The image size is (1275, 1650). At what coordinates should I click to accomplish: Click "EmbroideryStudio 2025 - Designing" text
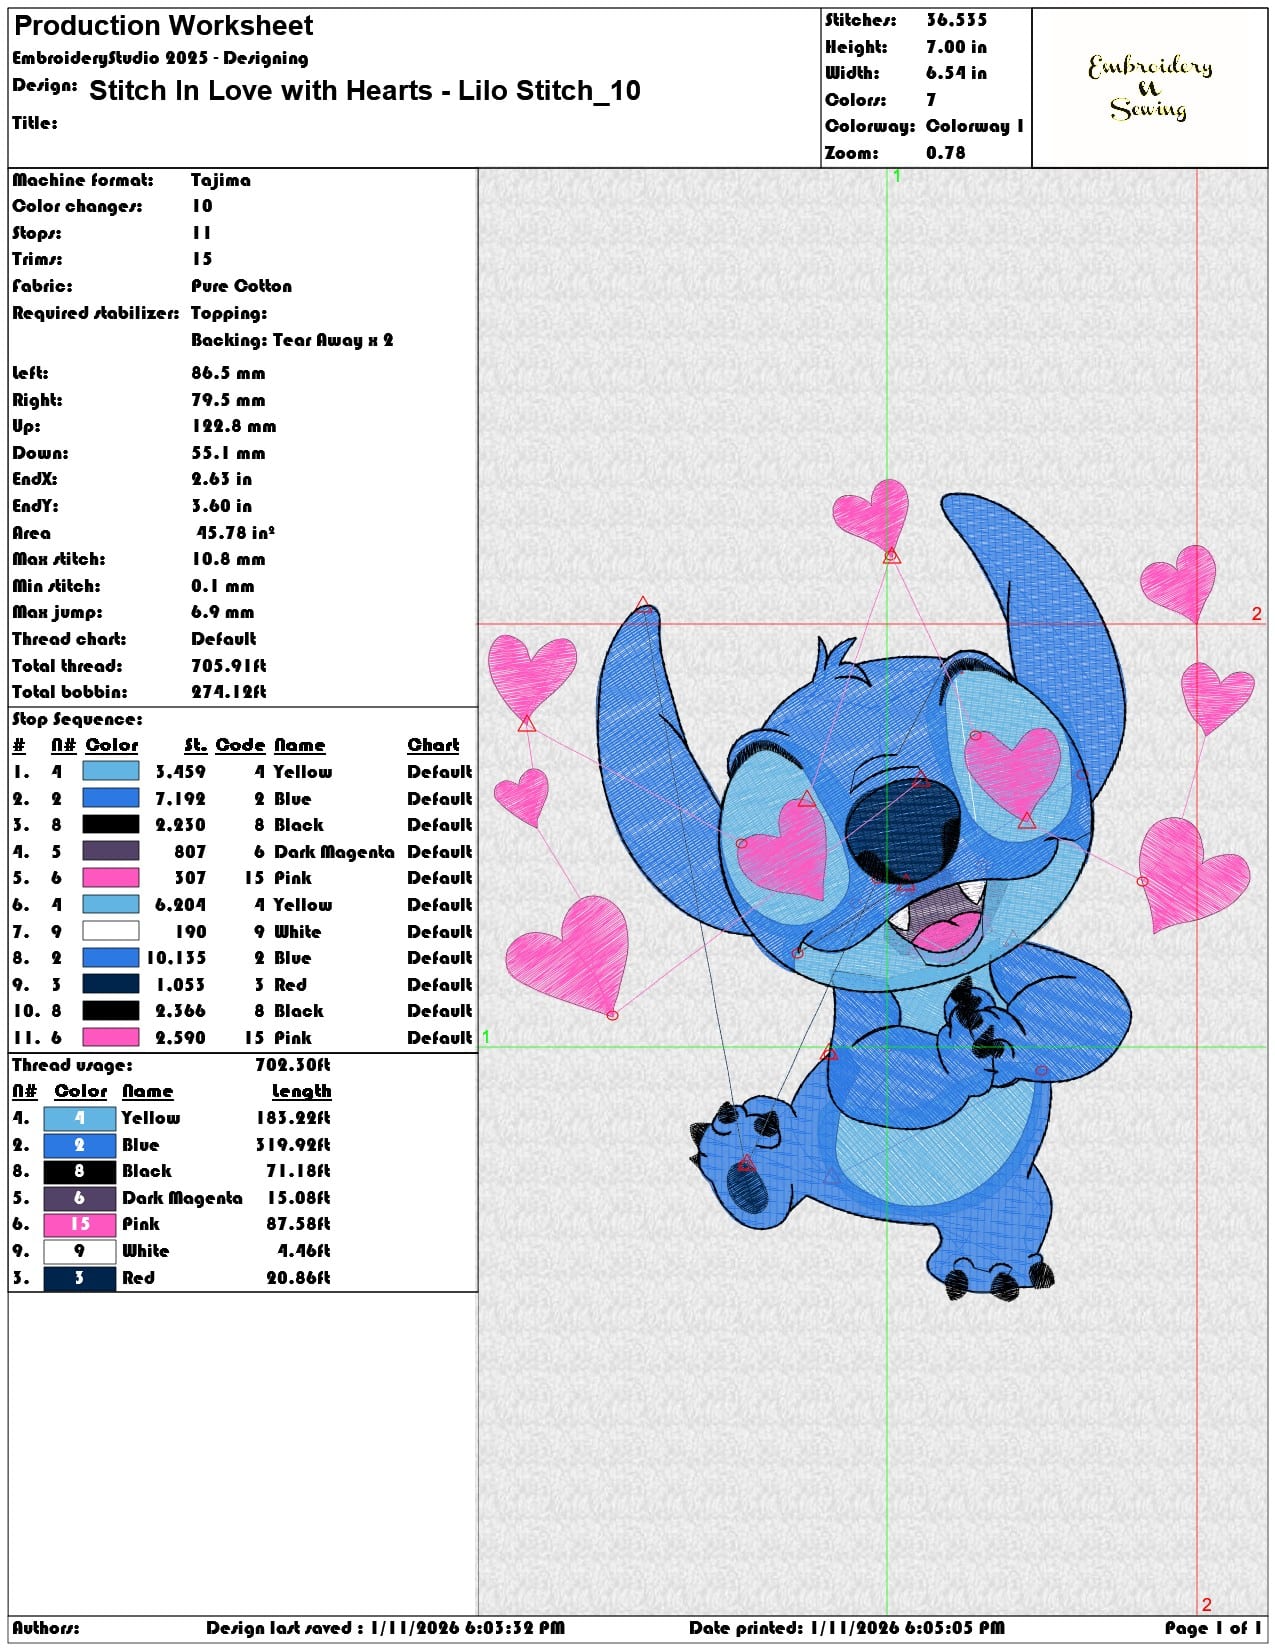[x=160, y=58]
